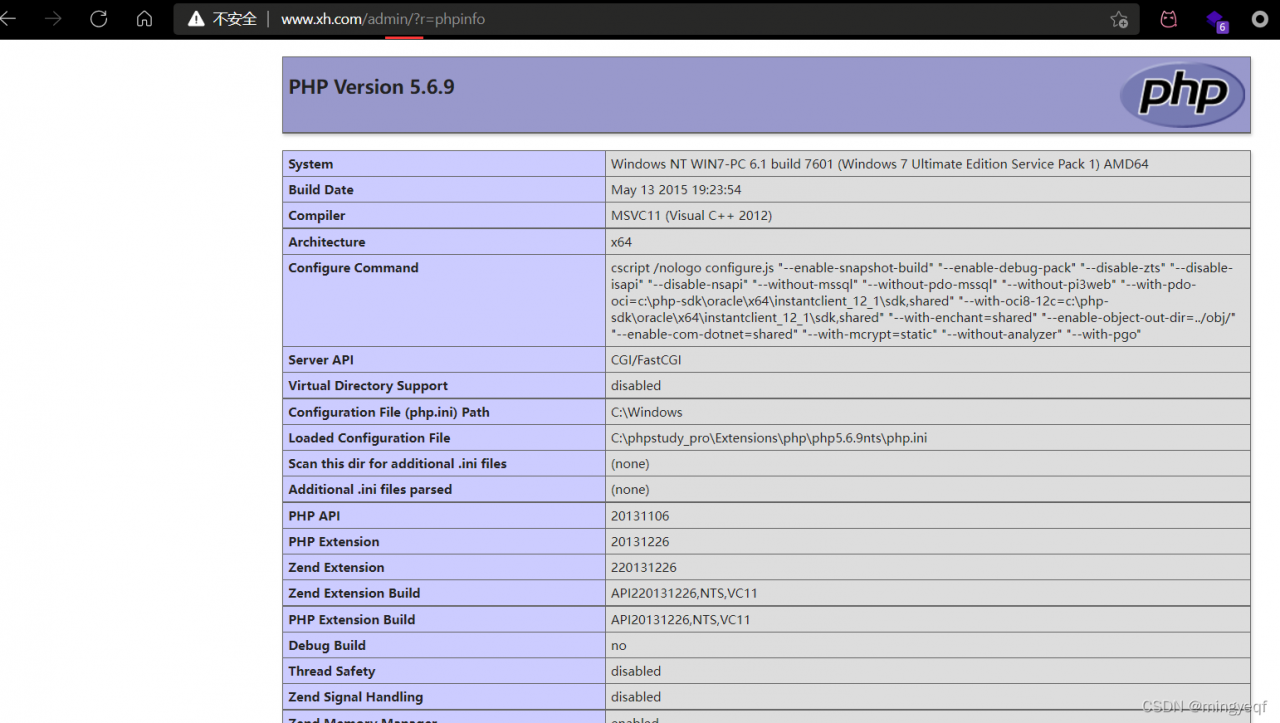This screenshot has width=1280, height=723.
Task: Select Virtual Directory Support 'disabled' value
Action: tap(636, 386)
